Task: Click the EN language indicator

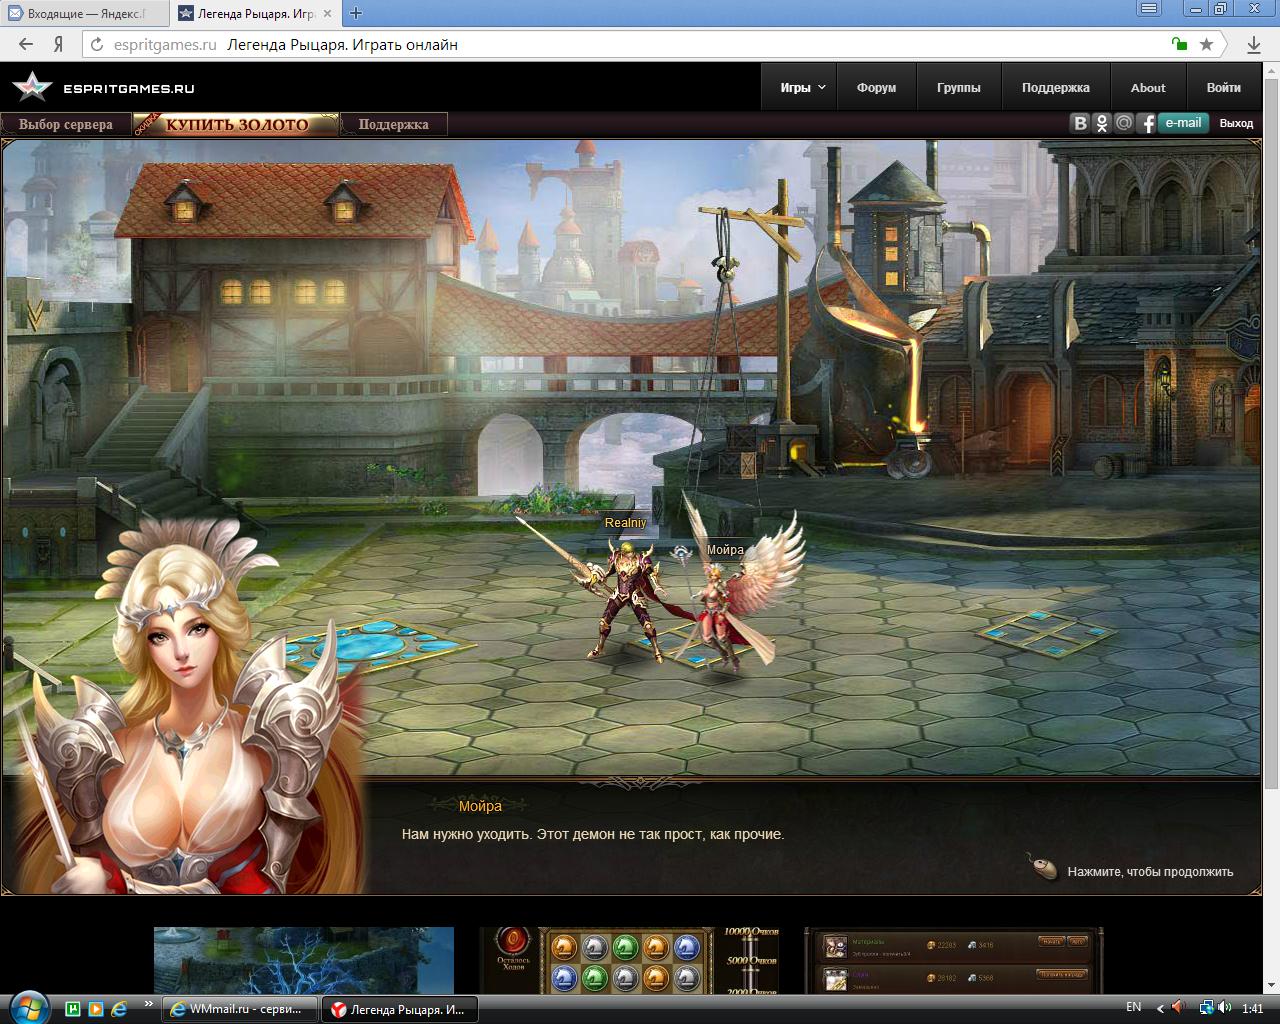Action: 1133,1007
